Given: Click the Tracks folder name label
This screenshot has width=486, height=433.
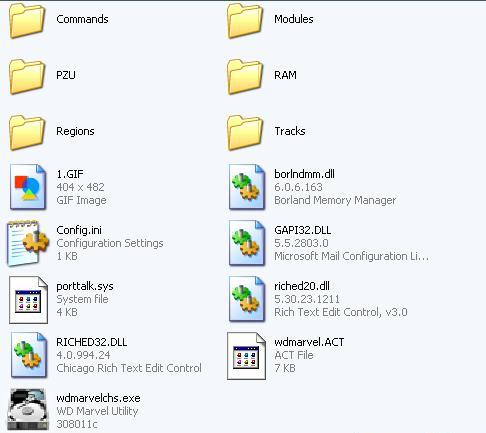Looking at the screenshot, I should (x=290, y=131).
